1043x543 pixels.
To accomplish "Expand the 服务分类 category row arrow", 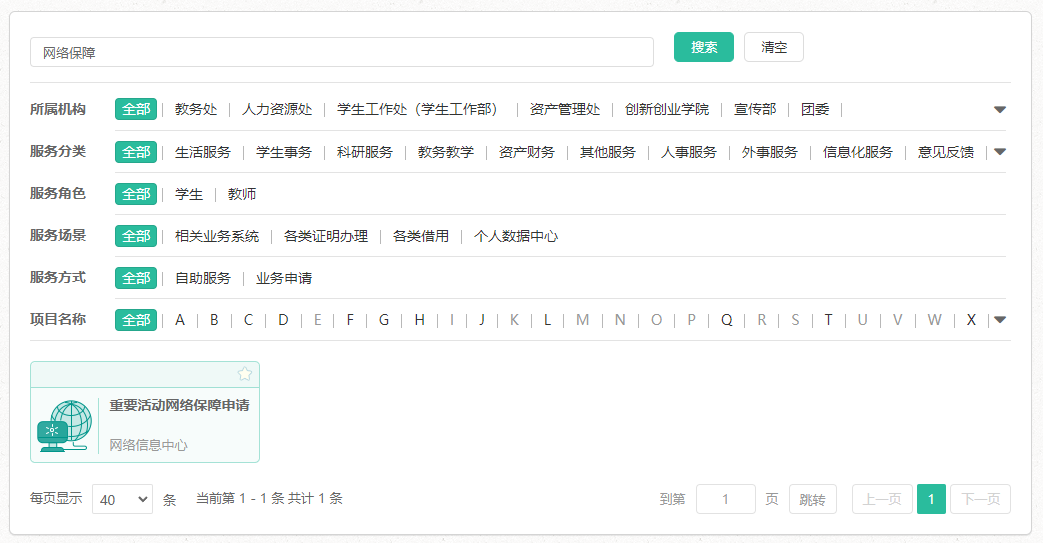I will tap(999, 152).
